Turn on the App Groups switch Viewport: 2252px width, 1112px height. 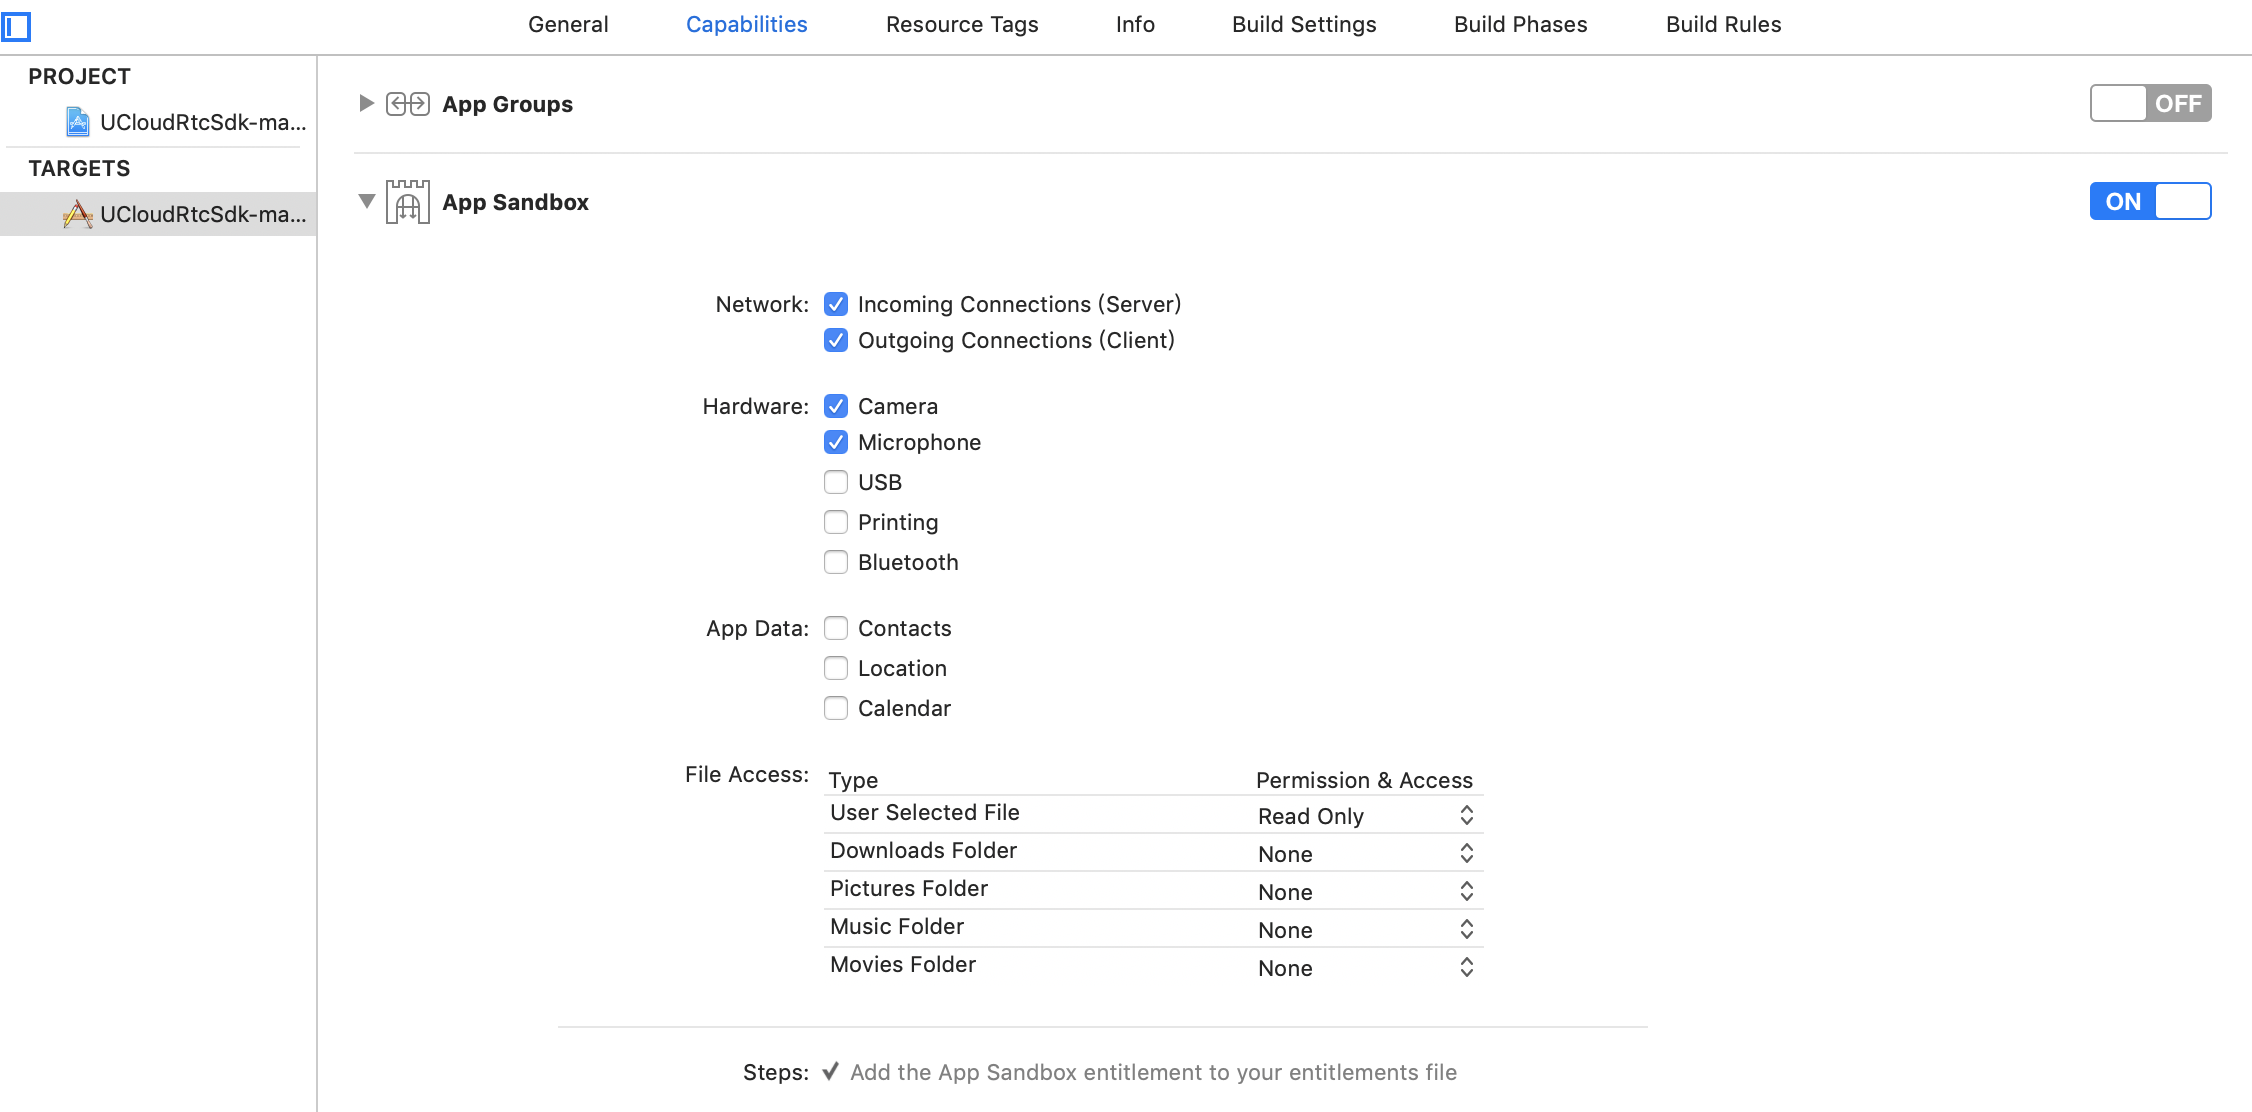(x=2149, y=103)
